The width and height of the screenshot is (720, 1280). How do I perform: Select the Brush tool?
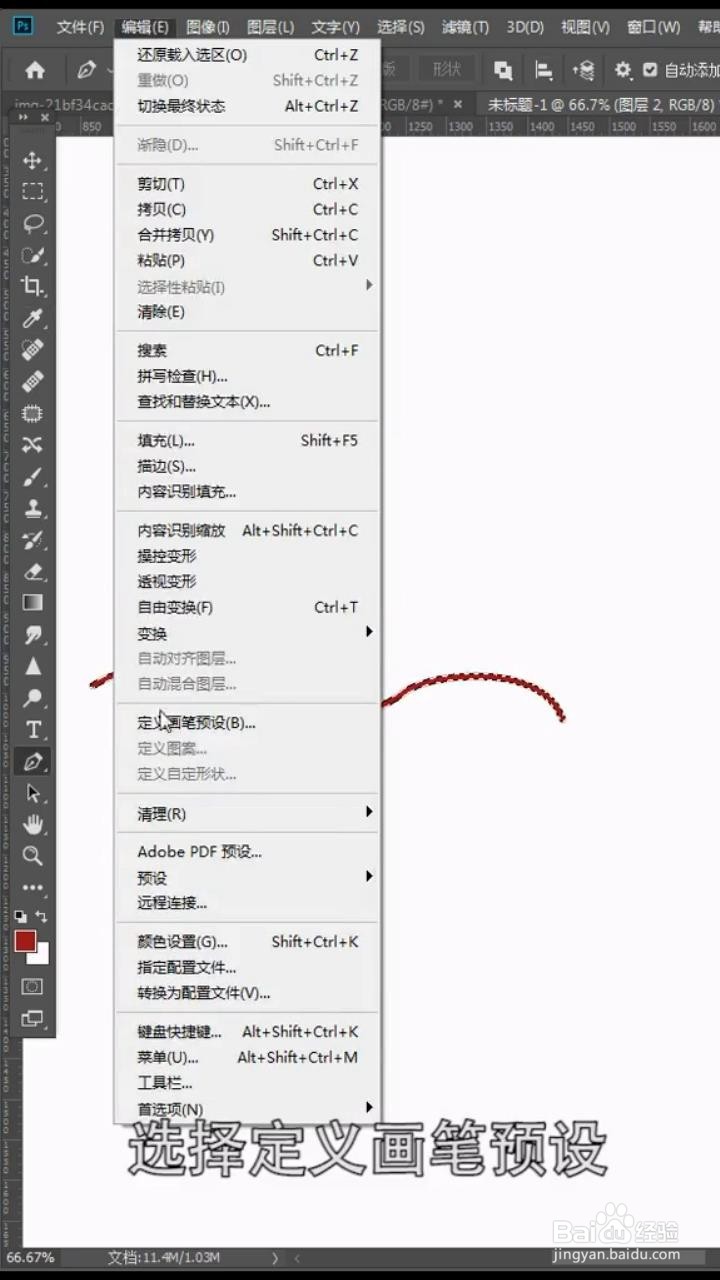(33, 476)
